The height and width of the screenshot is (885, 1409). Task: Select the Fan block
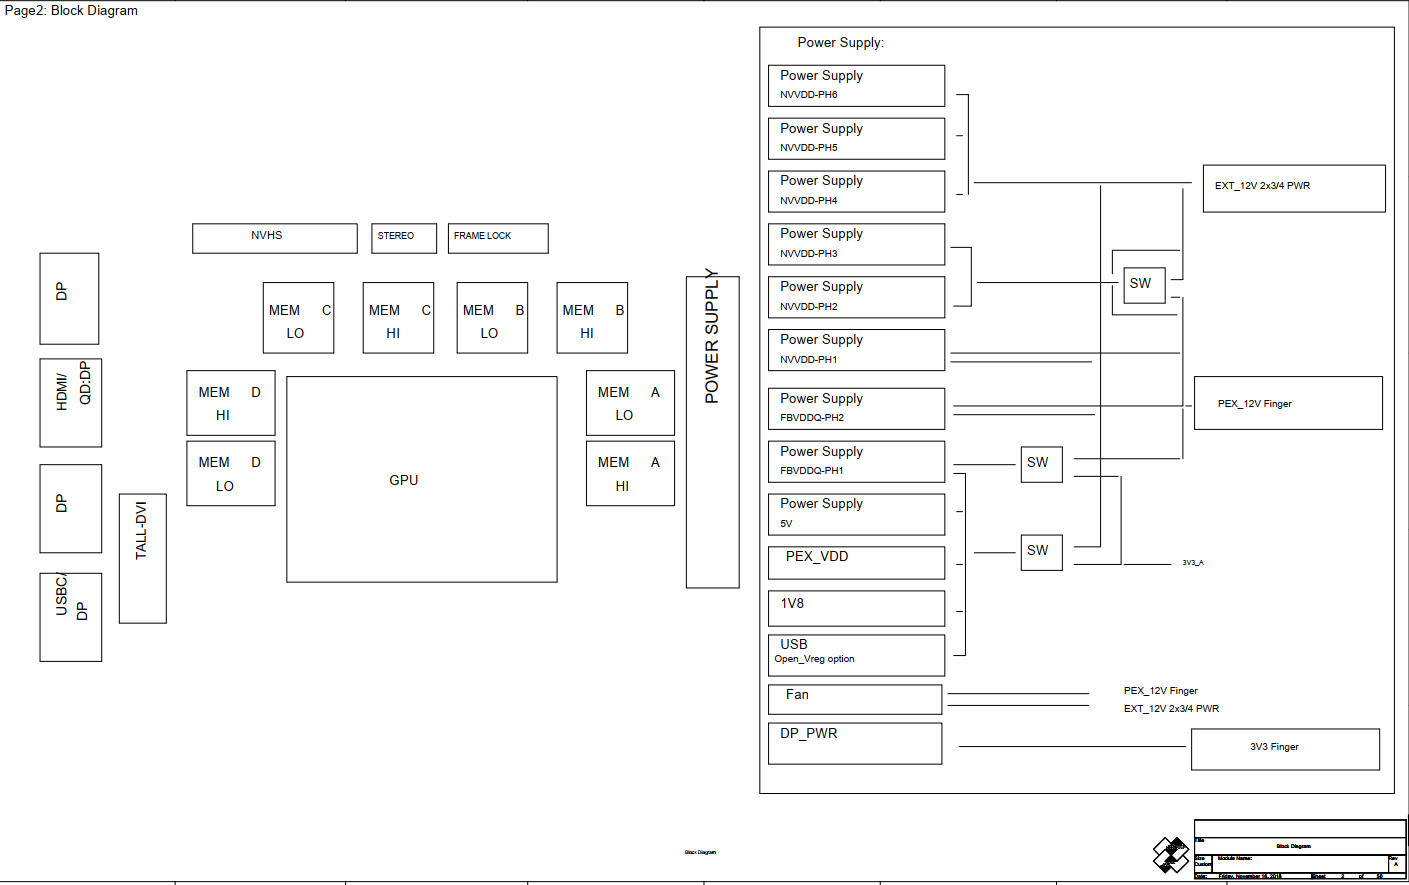pyautogui.click(x=855, y=699)
